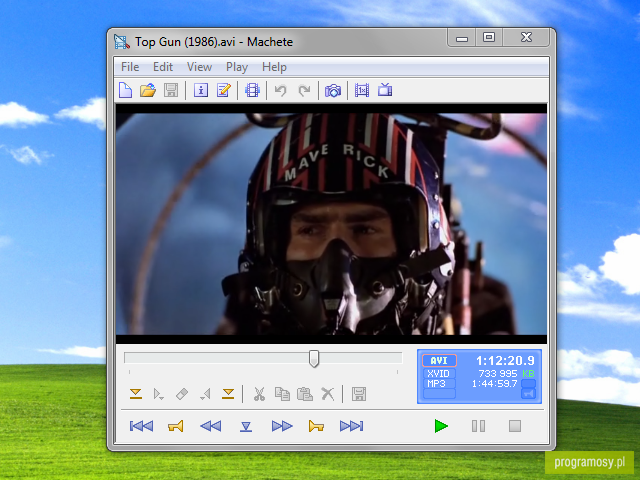Open the Edit menu
Screen dimensions: 640x480
click(163, 67)
